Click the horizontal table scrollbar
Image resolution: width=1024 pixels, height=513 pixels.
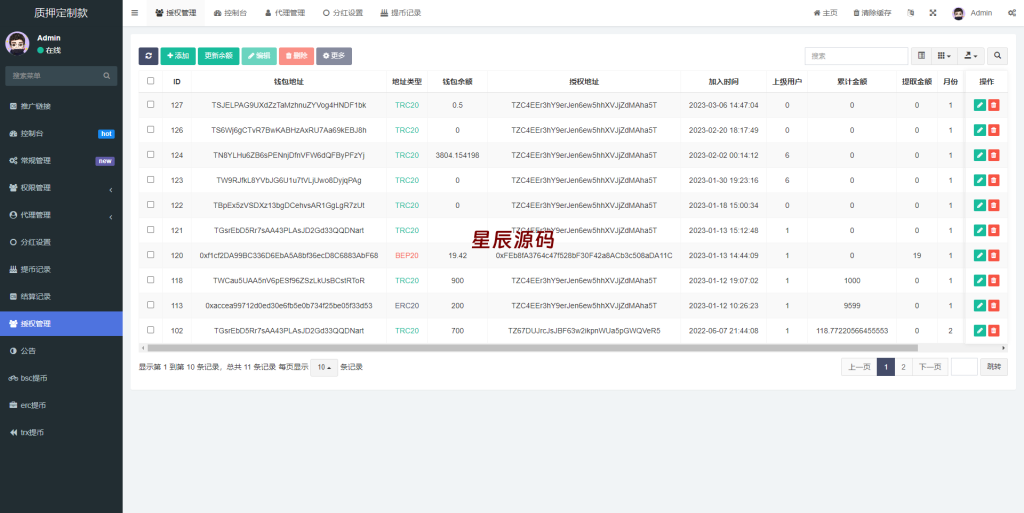[x=532, y=349]
